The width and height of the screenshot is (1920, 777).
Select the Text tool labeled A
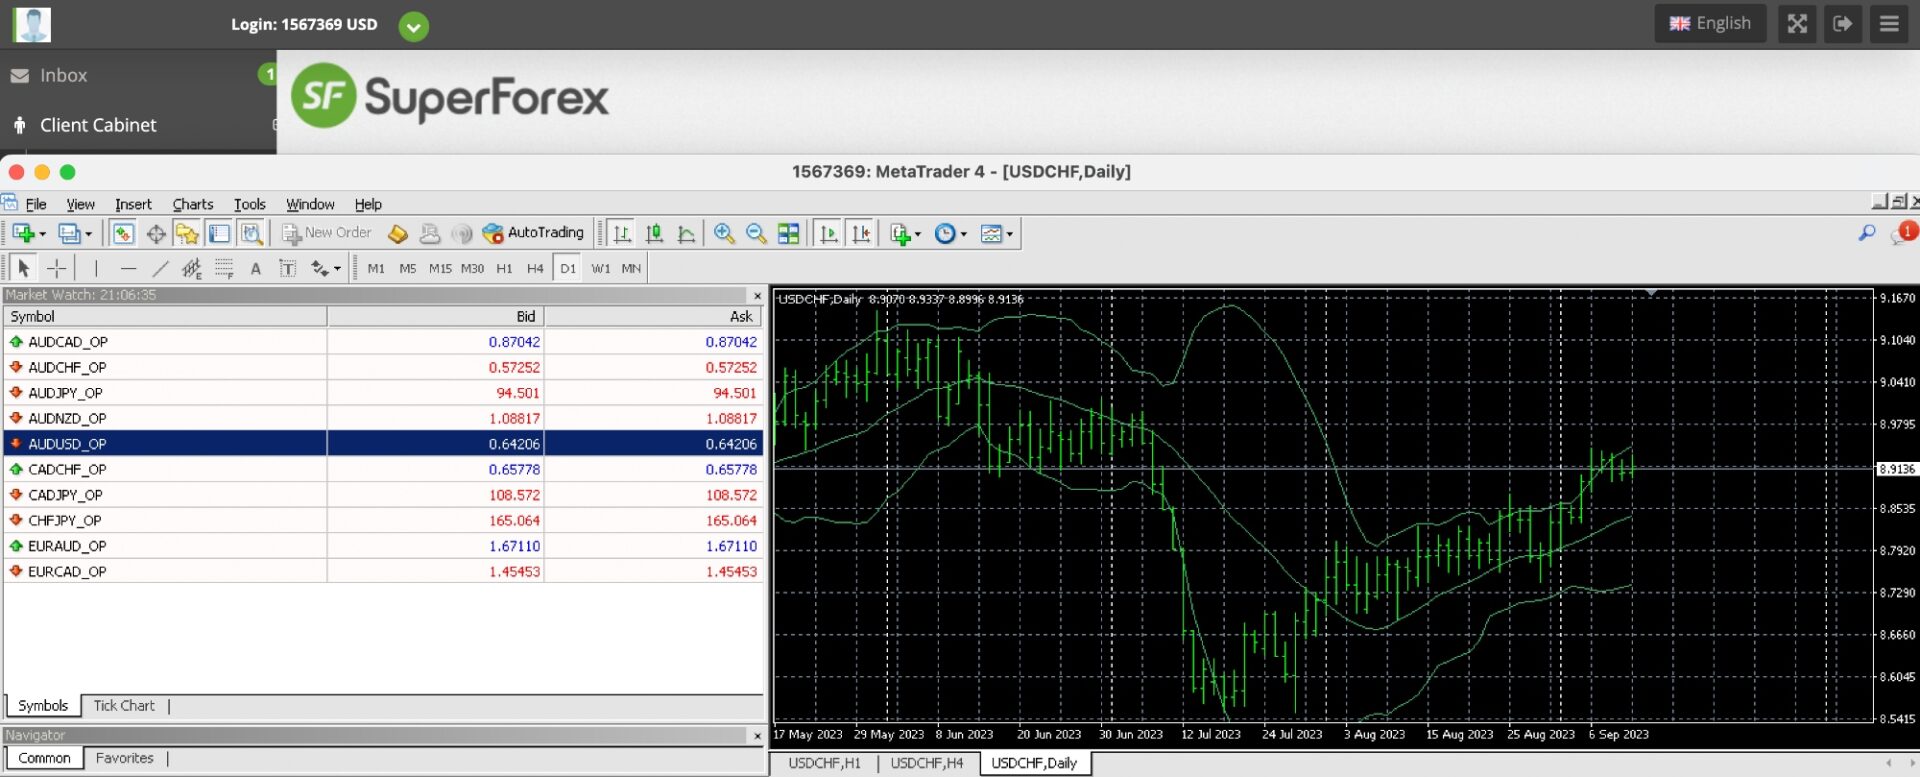coord(256,268)
